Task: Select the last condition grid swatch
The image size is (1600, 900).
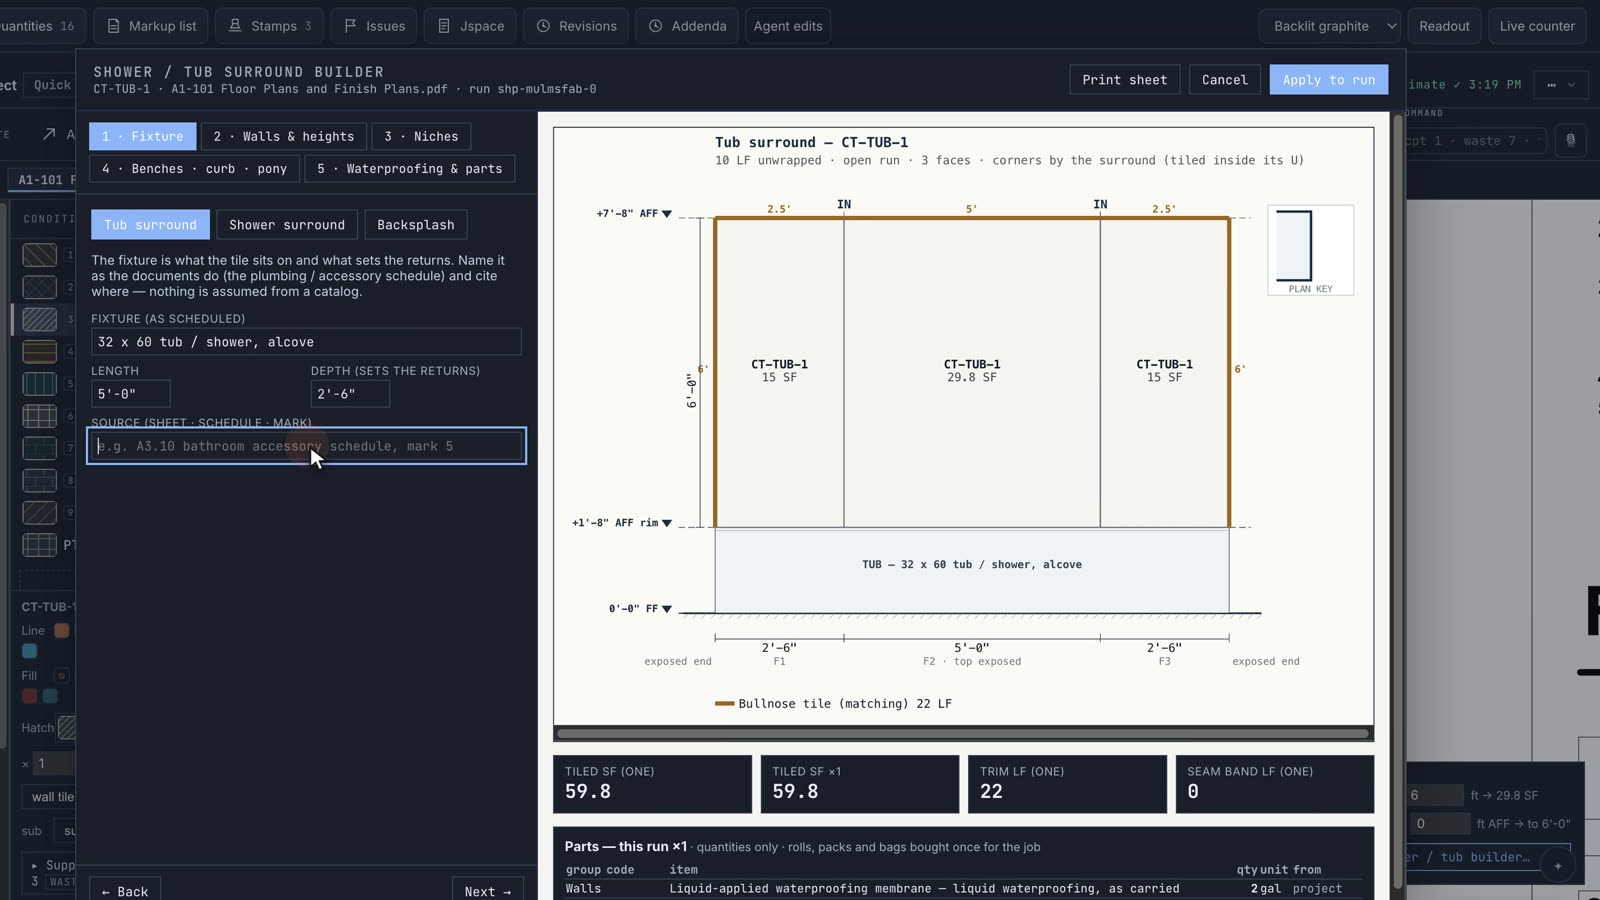Action: pos(39,545)
